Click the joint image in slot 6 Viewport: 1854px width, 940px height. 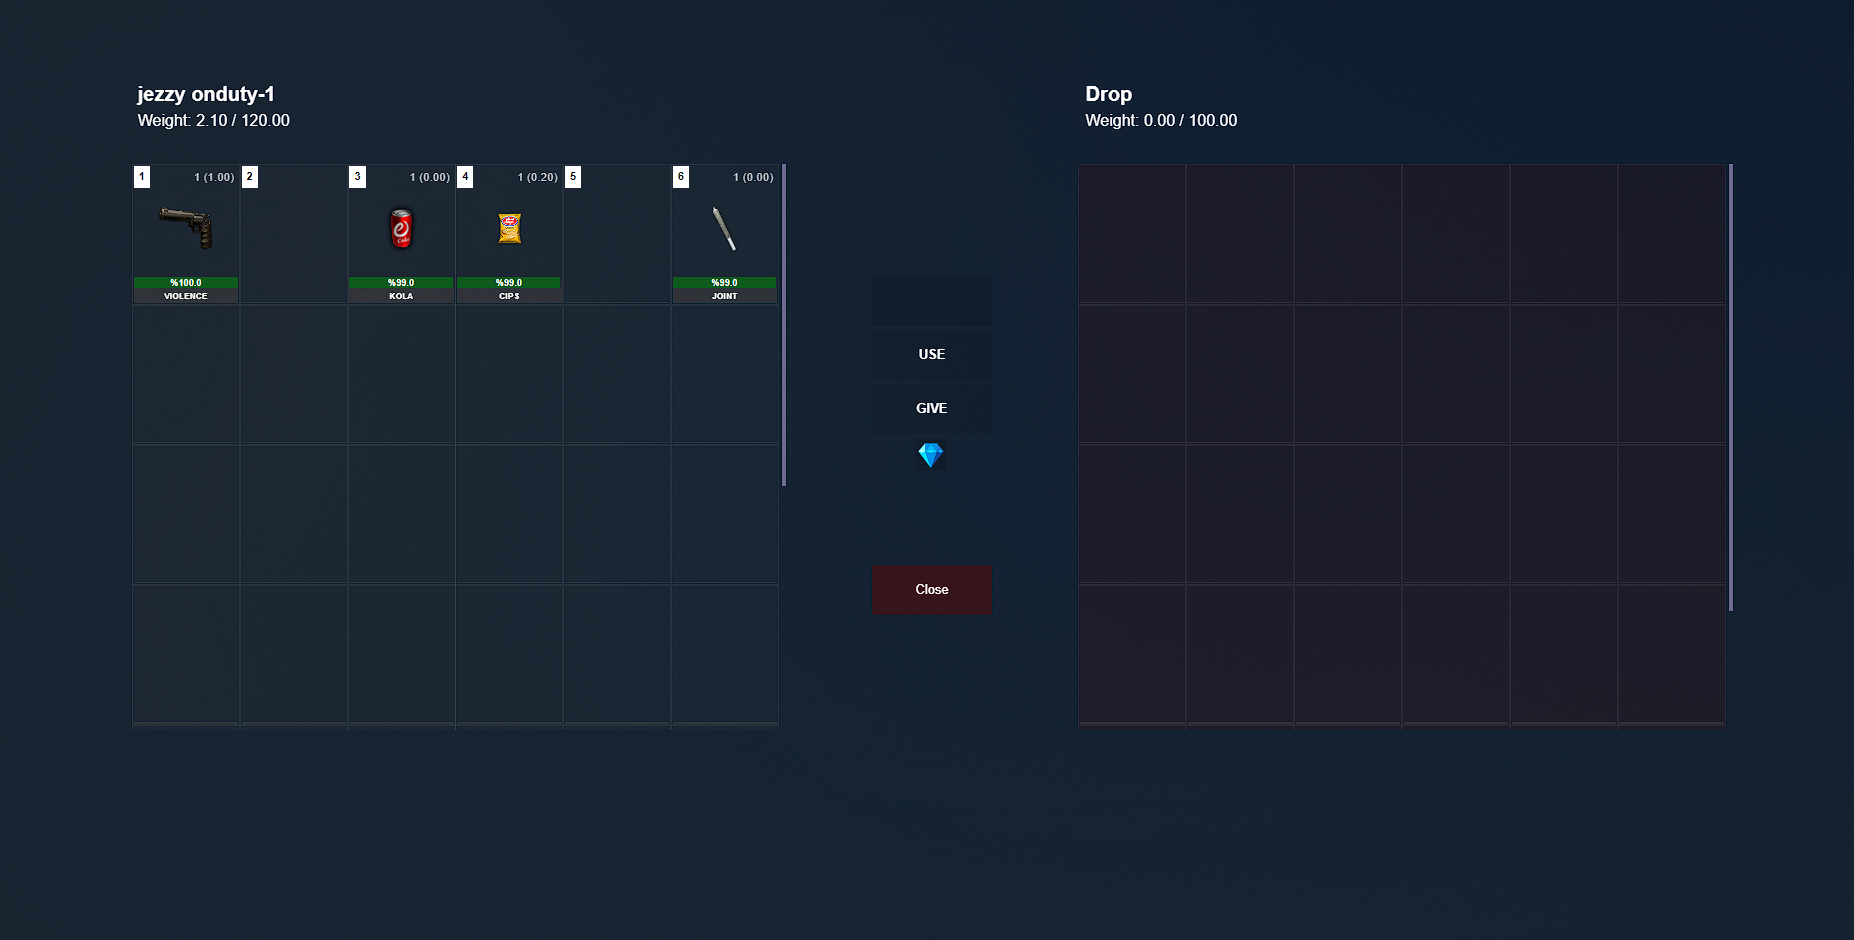pos(724,228)
